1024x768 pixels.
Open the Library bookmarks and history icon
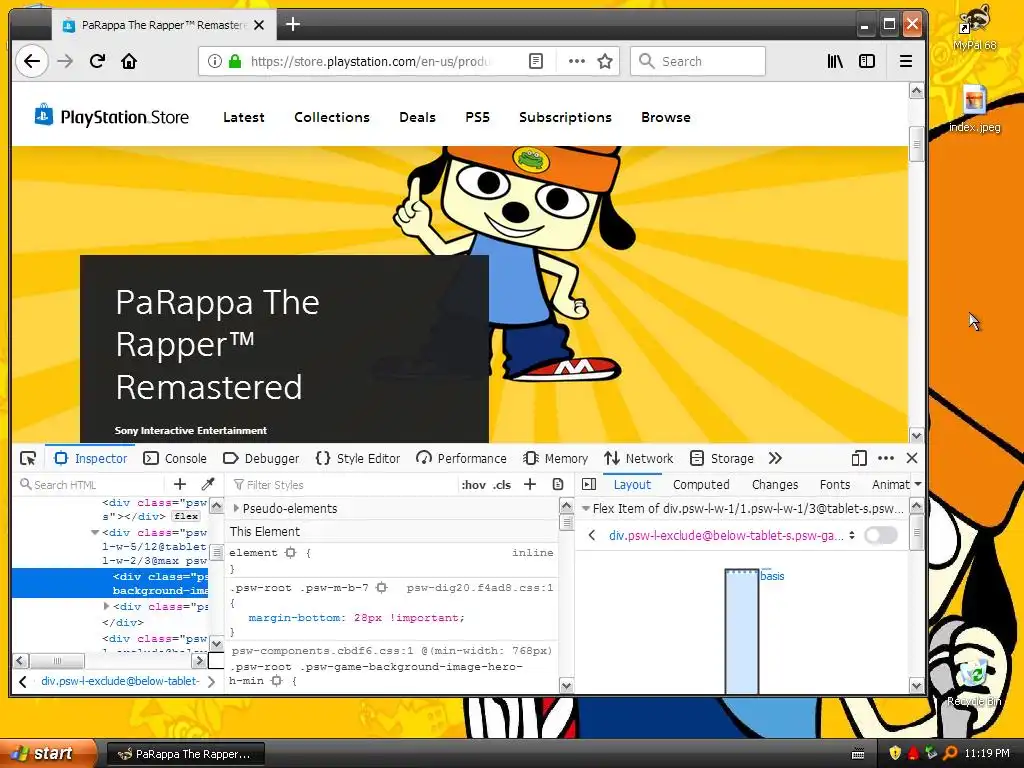point(835,61)
